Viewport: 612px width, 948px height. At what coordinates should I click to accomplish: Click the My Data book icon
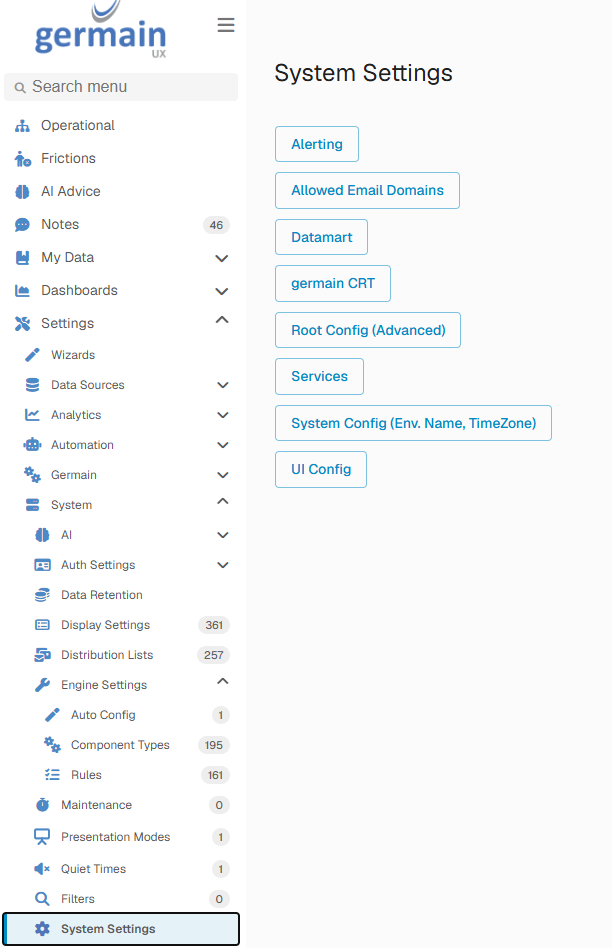(x=22, y=258)
